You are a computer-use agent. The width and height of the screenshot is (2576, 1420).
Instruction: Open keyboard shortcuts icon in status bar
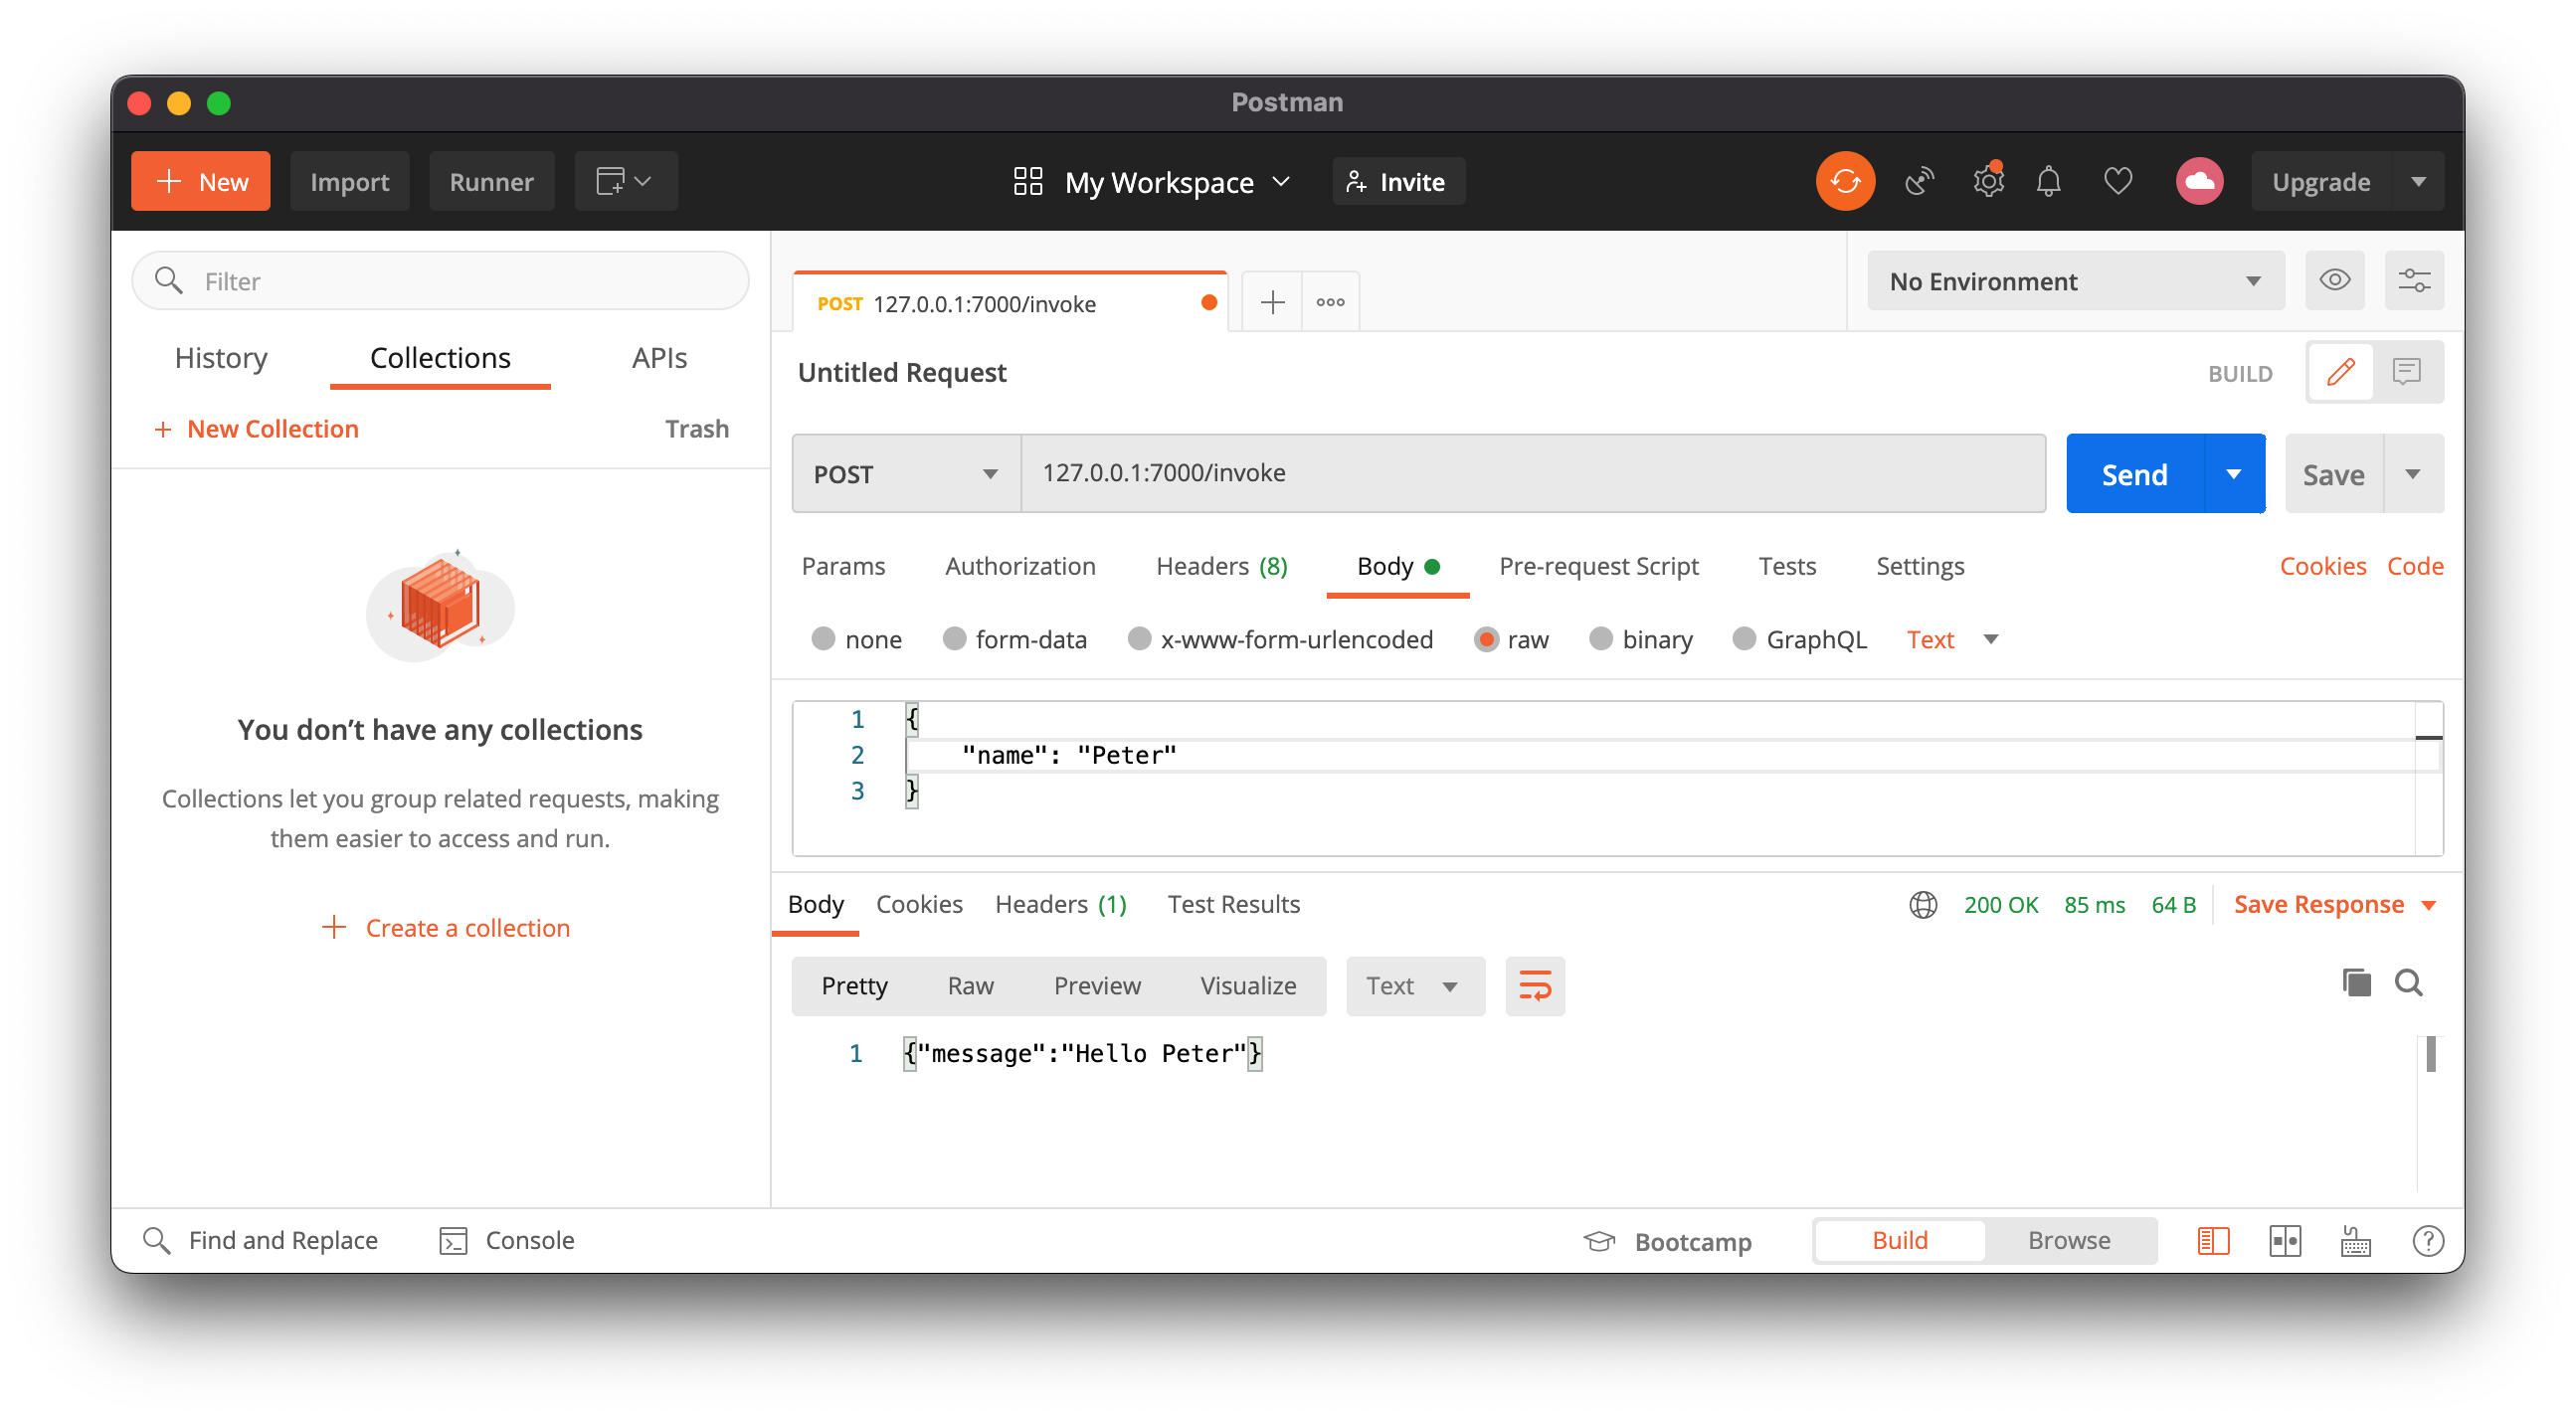point(2355,1241)
